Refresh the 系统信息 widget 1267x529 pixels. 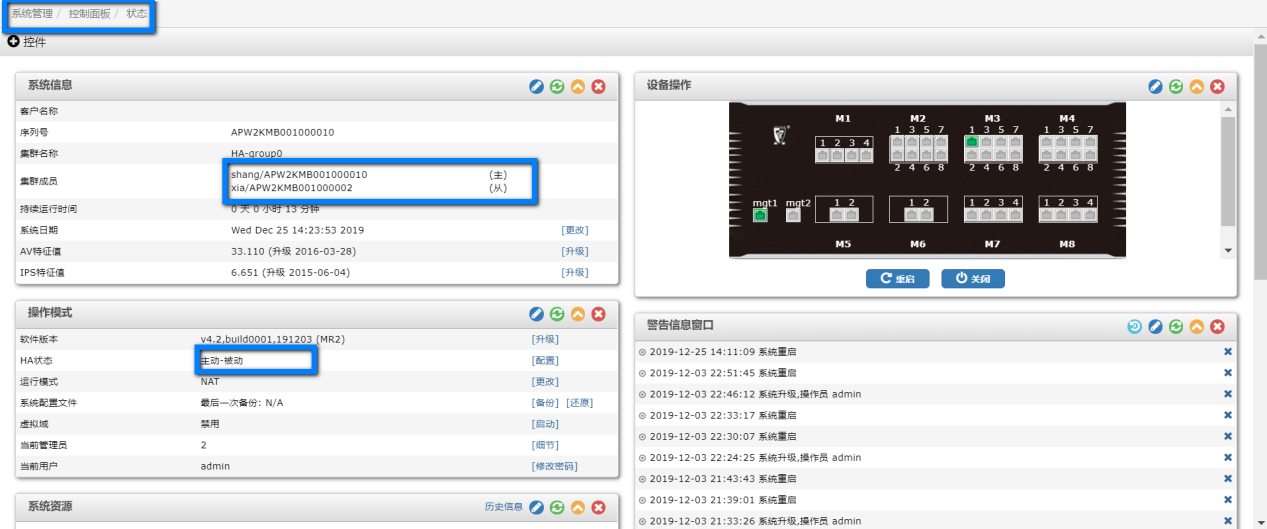[x=558, y=87]
